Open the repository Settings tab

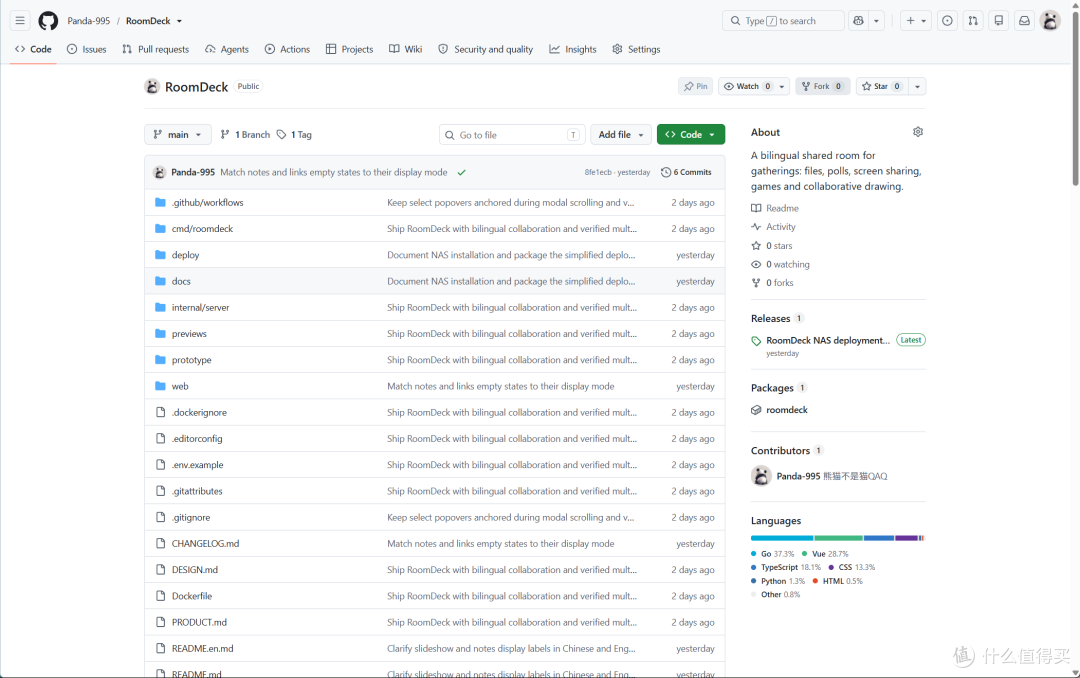click(x=636, y=49)
